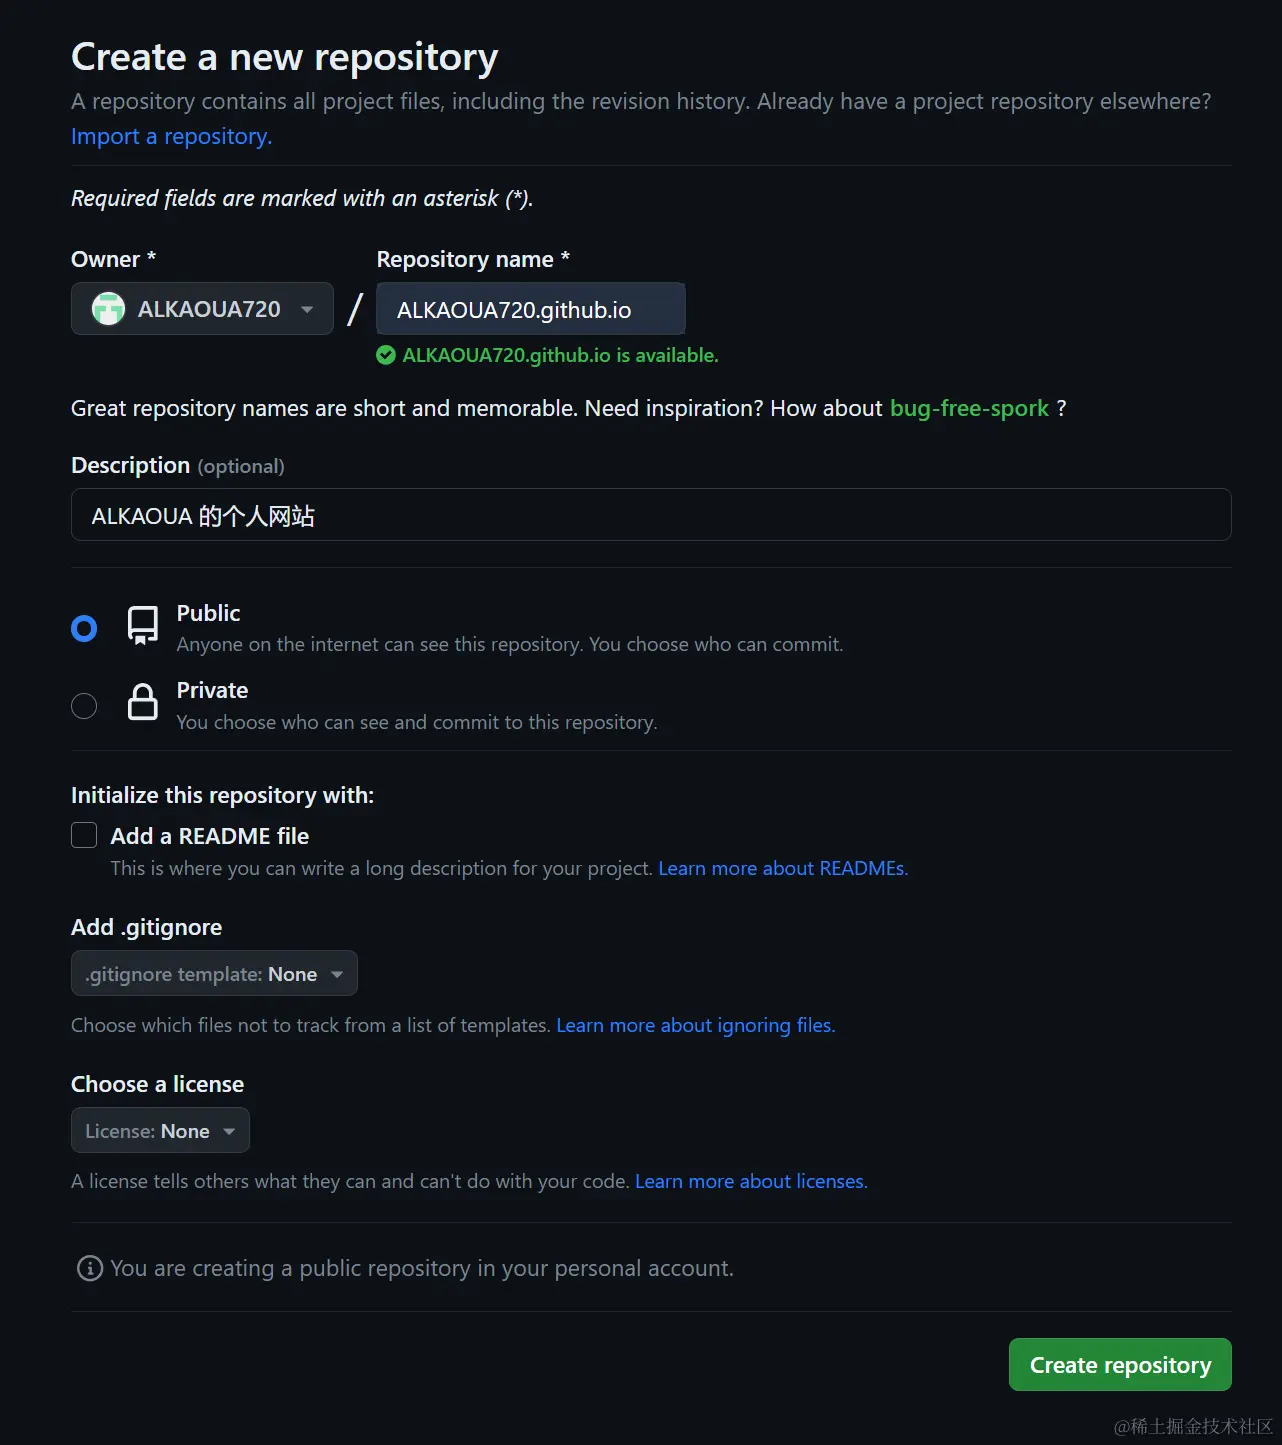Open the Owner ALKAOUA720 dropdown
Image resolution: width=1282 pixels, height=1445 pixels.
click(202, 309)
